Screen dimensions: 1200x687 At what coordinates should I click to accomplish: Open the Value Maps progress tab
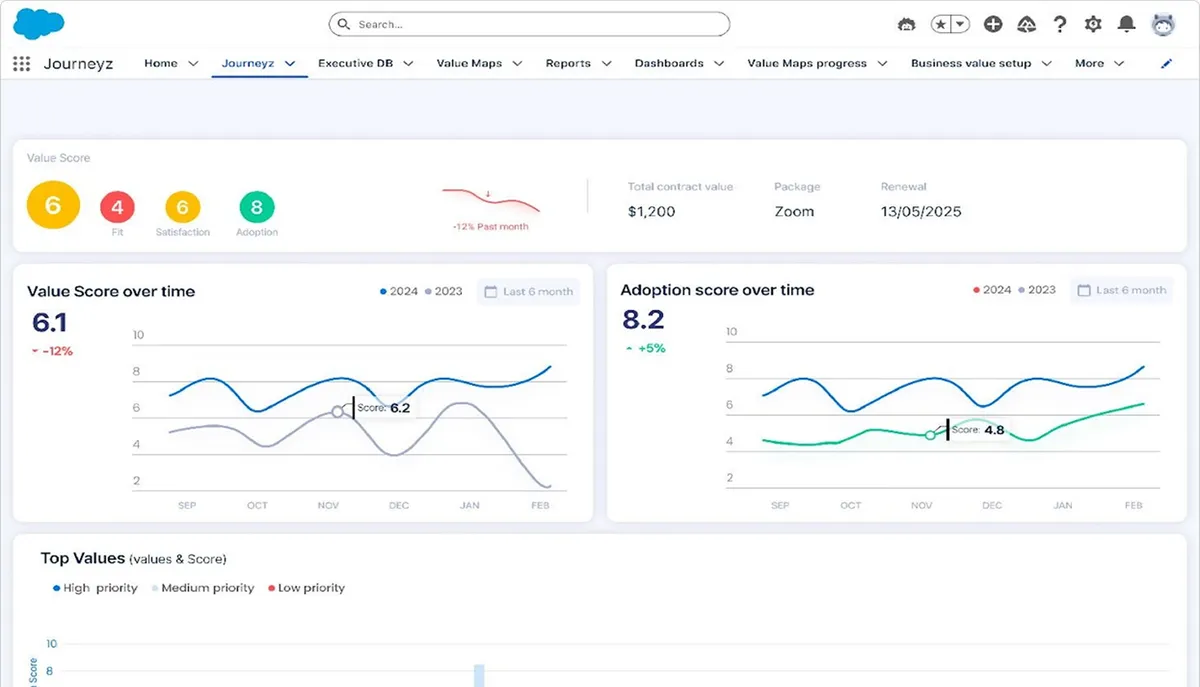click(807, 63)
